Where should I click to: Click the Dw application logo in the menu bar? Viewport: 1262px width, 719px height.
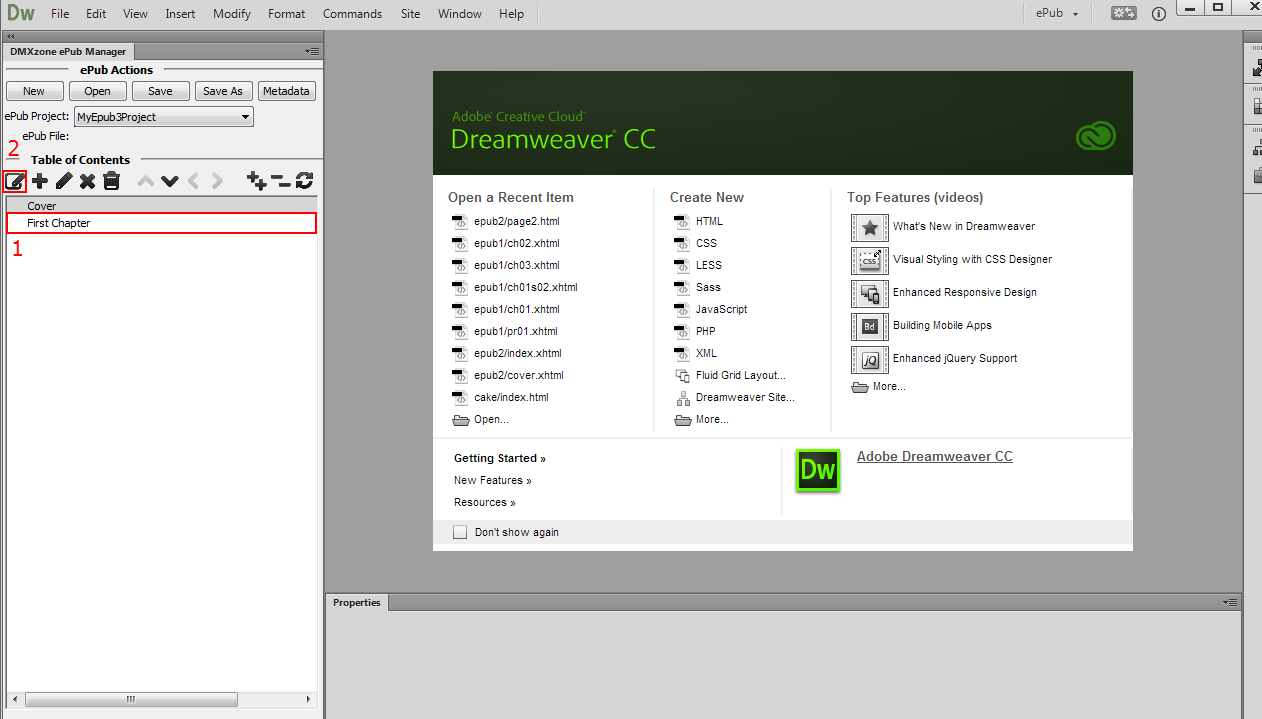21,13
